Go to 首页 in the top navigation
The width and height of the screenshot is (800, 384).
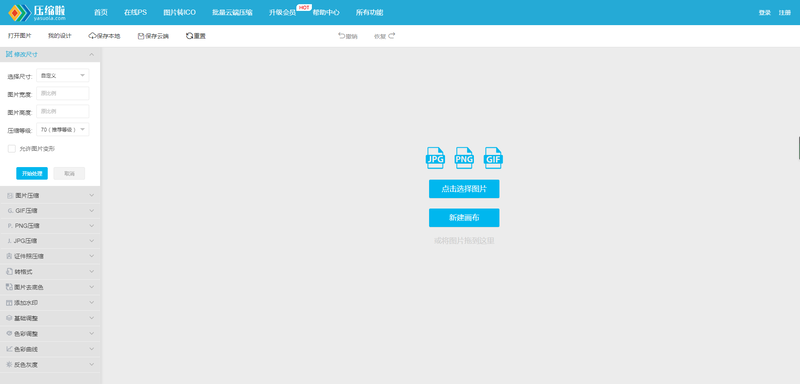point(101,13)
